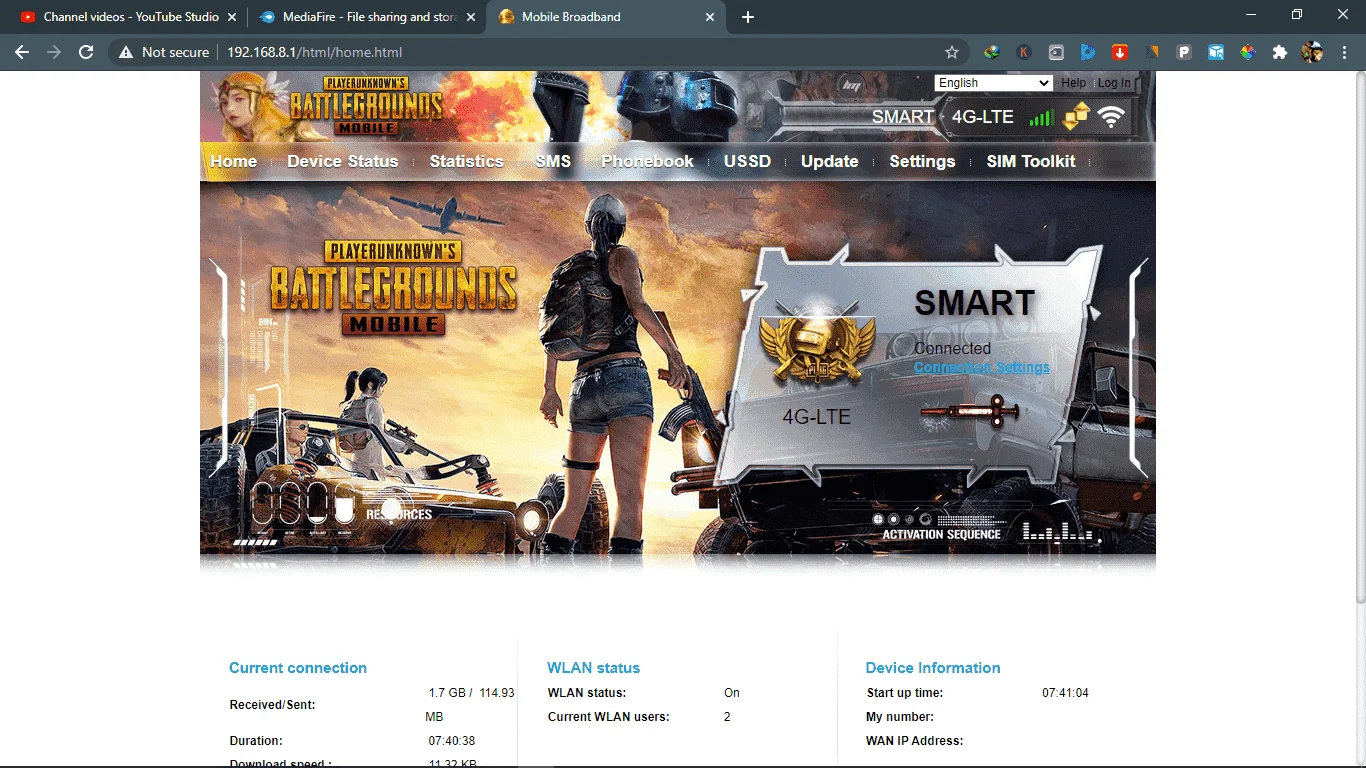The image size is (1366, 768).
Task: Open the Settings menu
Action: tap(922, 161)
